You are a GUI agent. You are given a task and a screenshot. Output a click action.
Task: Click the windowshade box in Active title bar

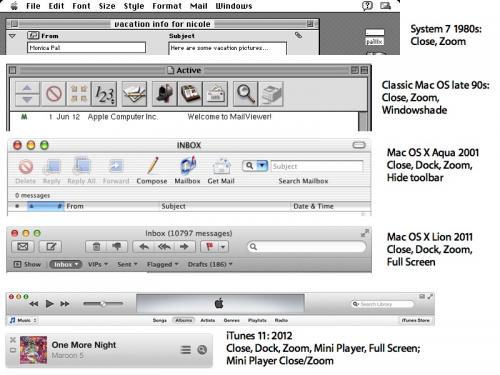[x=364, y=70]
